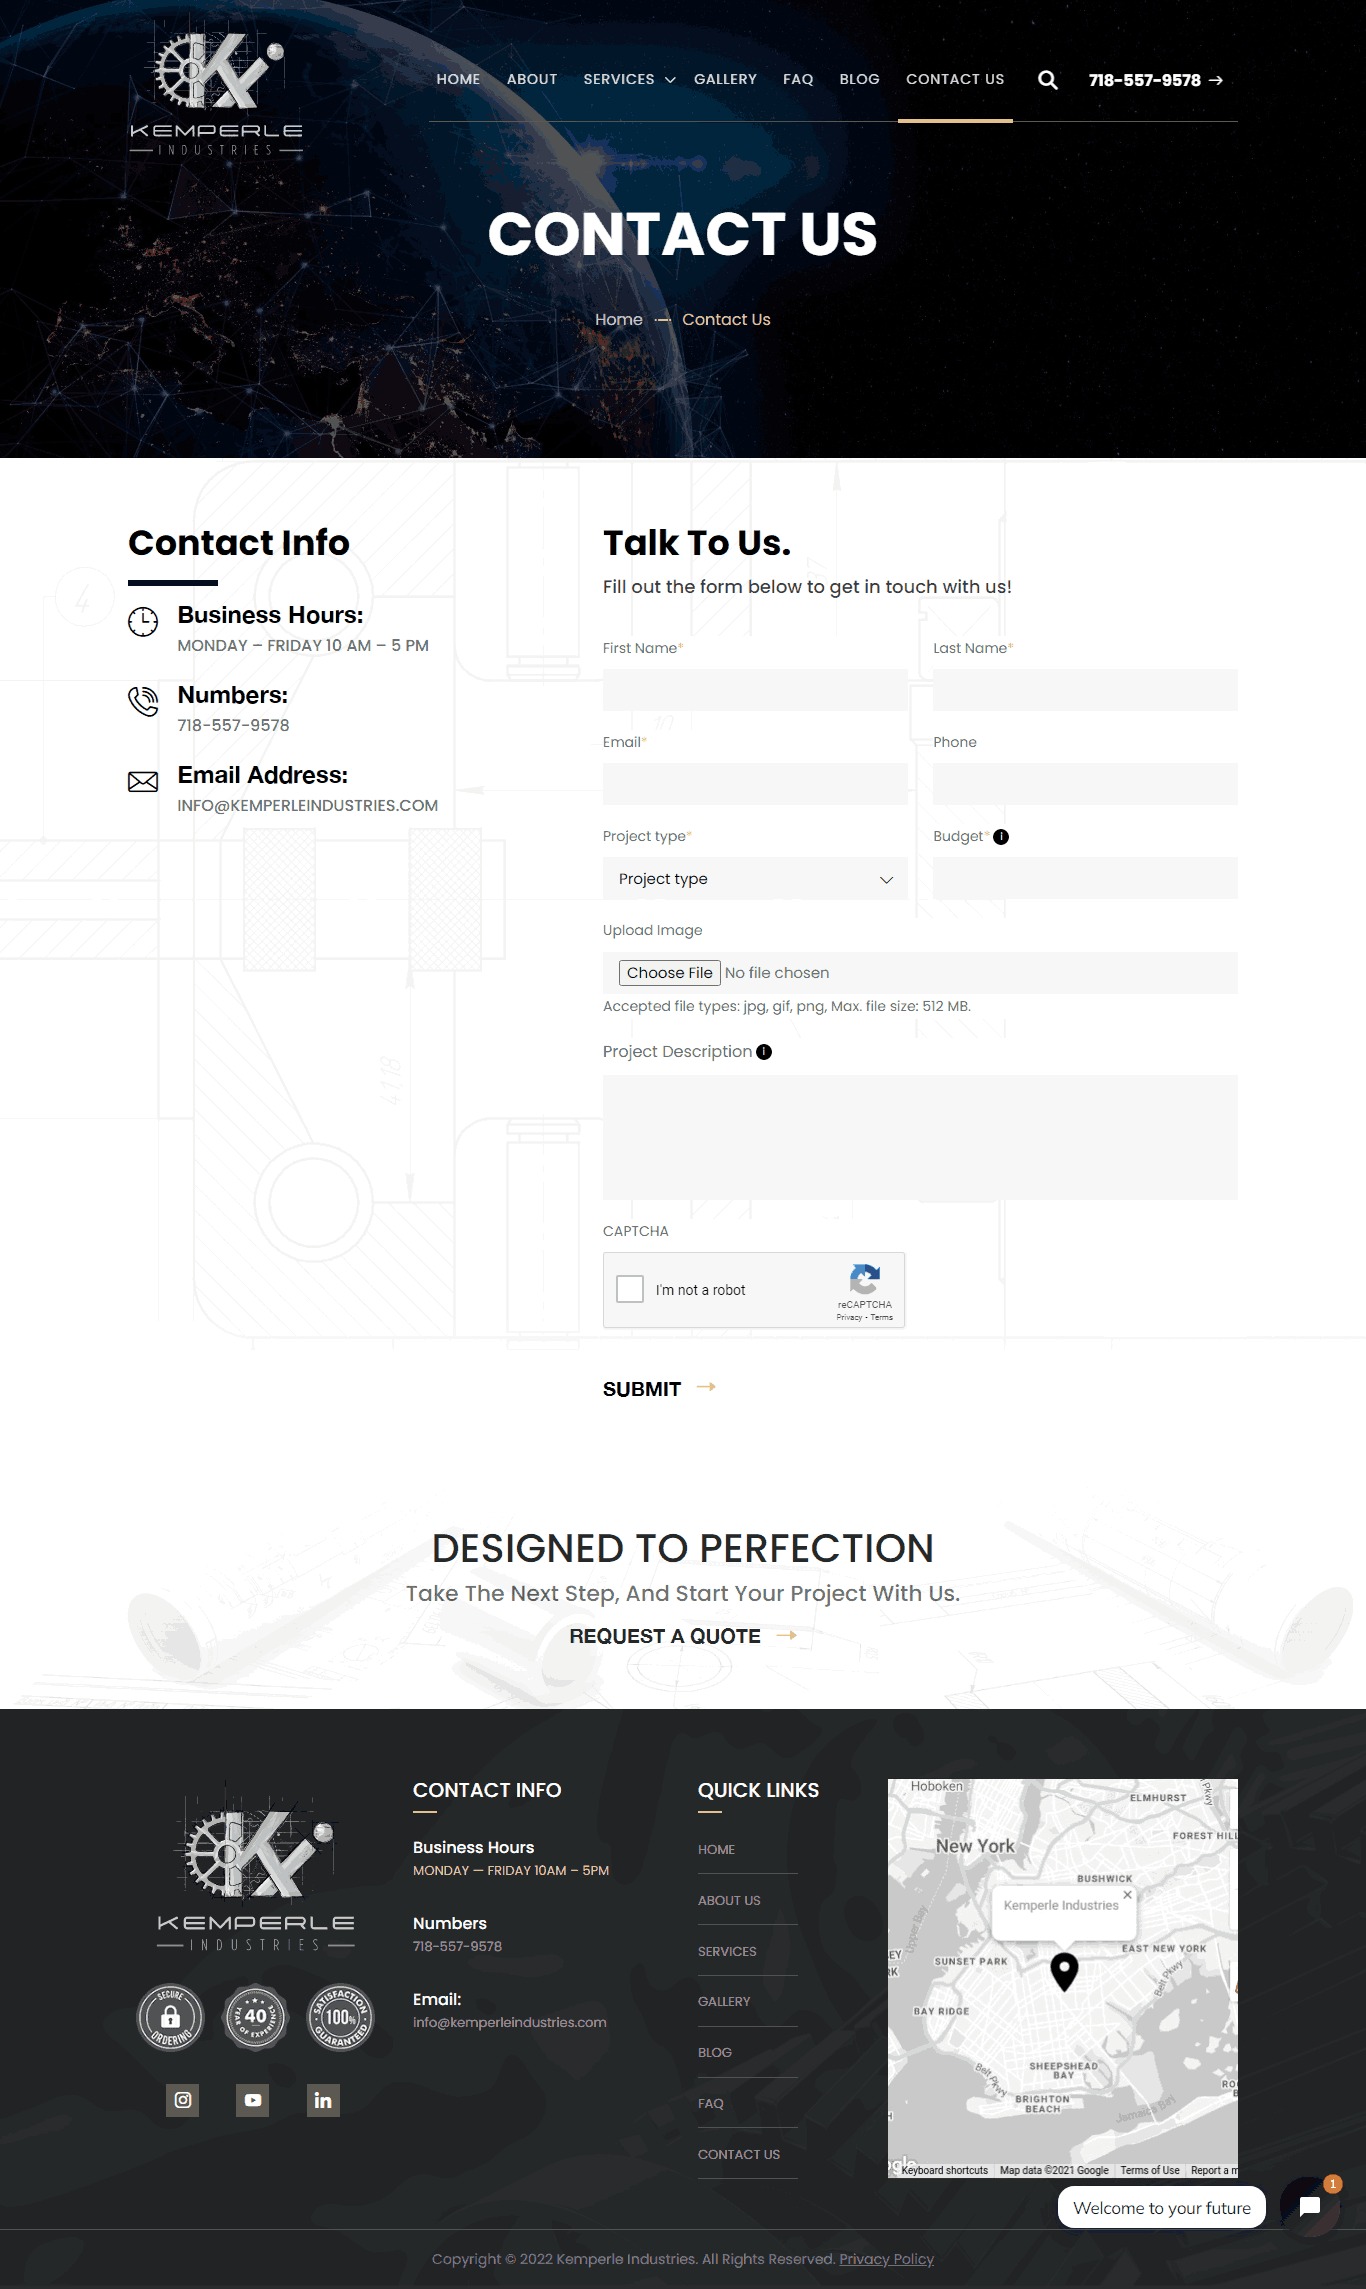The height and width of the screenshot is (2289, 1366).
Task: Click the SUBMIT button on the form
Action: click(642, 1388)
